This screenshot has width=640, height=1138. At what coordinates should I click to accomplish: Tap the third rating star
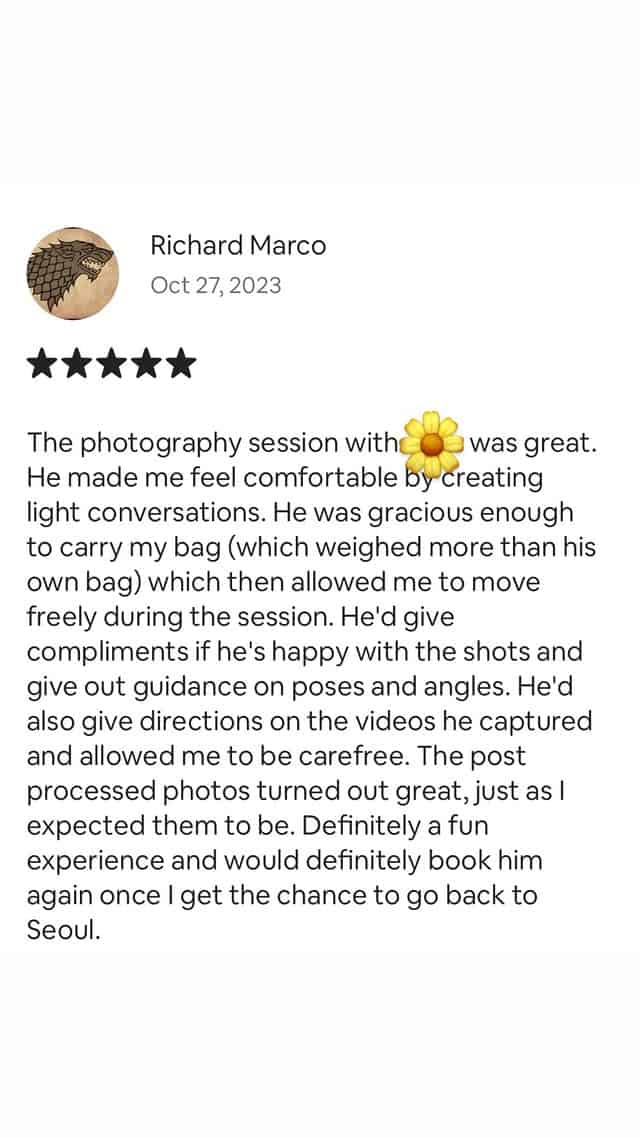pos(111,364)
